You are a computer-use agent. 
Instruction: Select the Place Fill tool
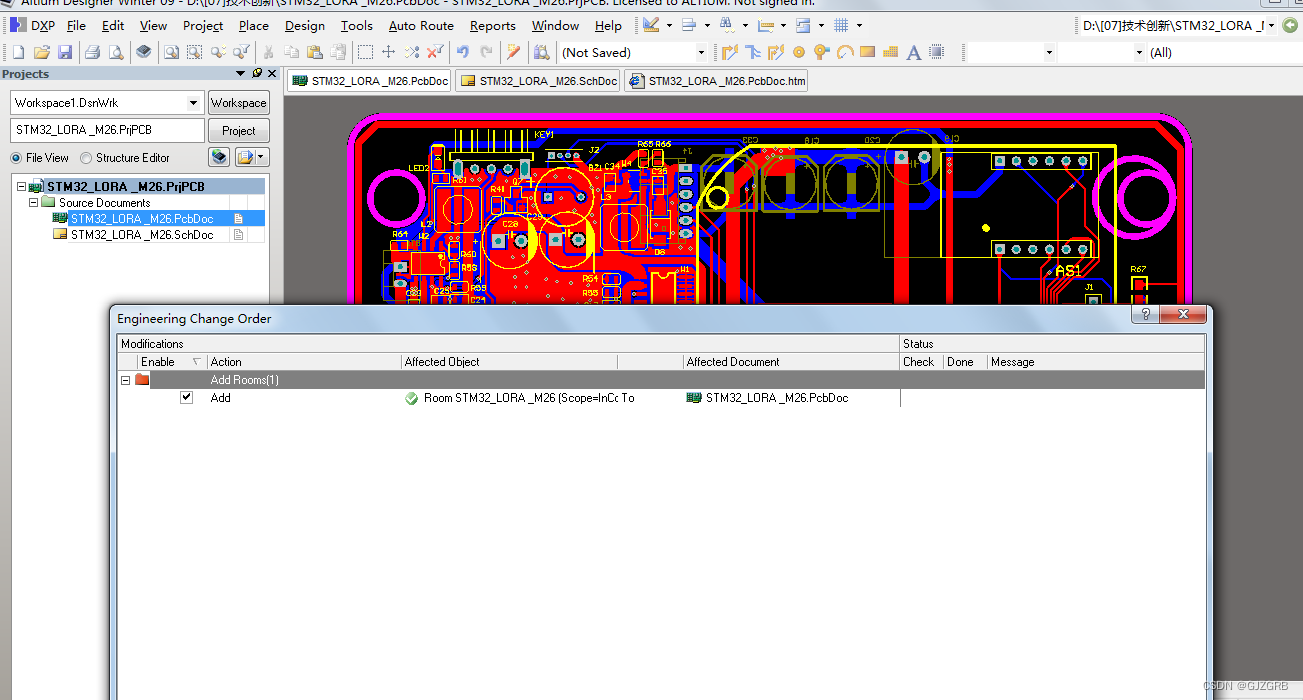click(x=867, y=52)
